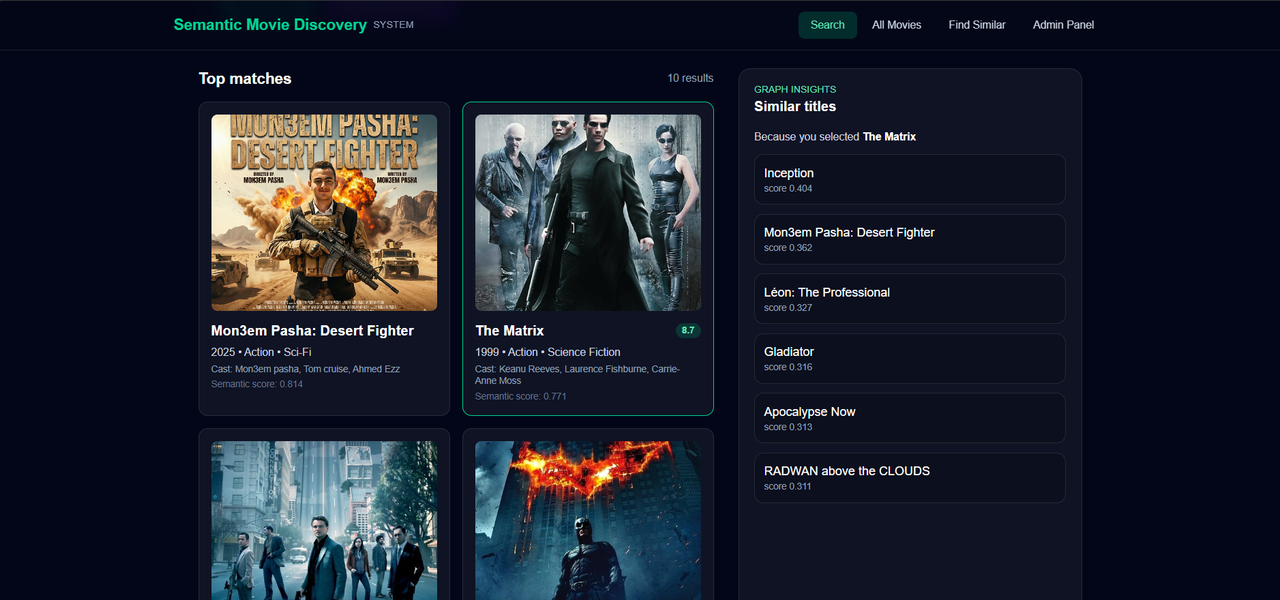Click 1999 • Action • Science Fiction text
Image resolution: width=1280 pixels, height=600 pixels.
tap(548, 352)
